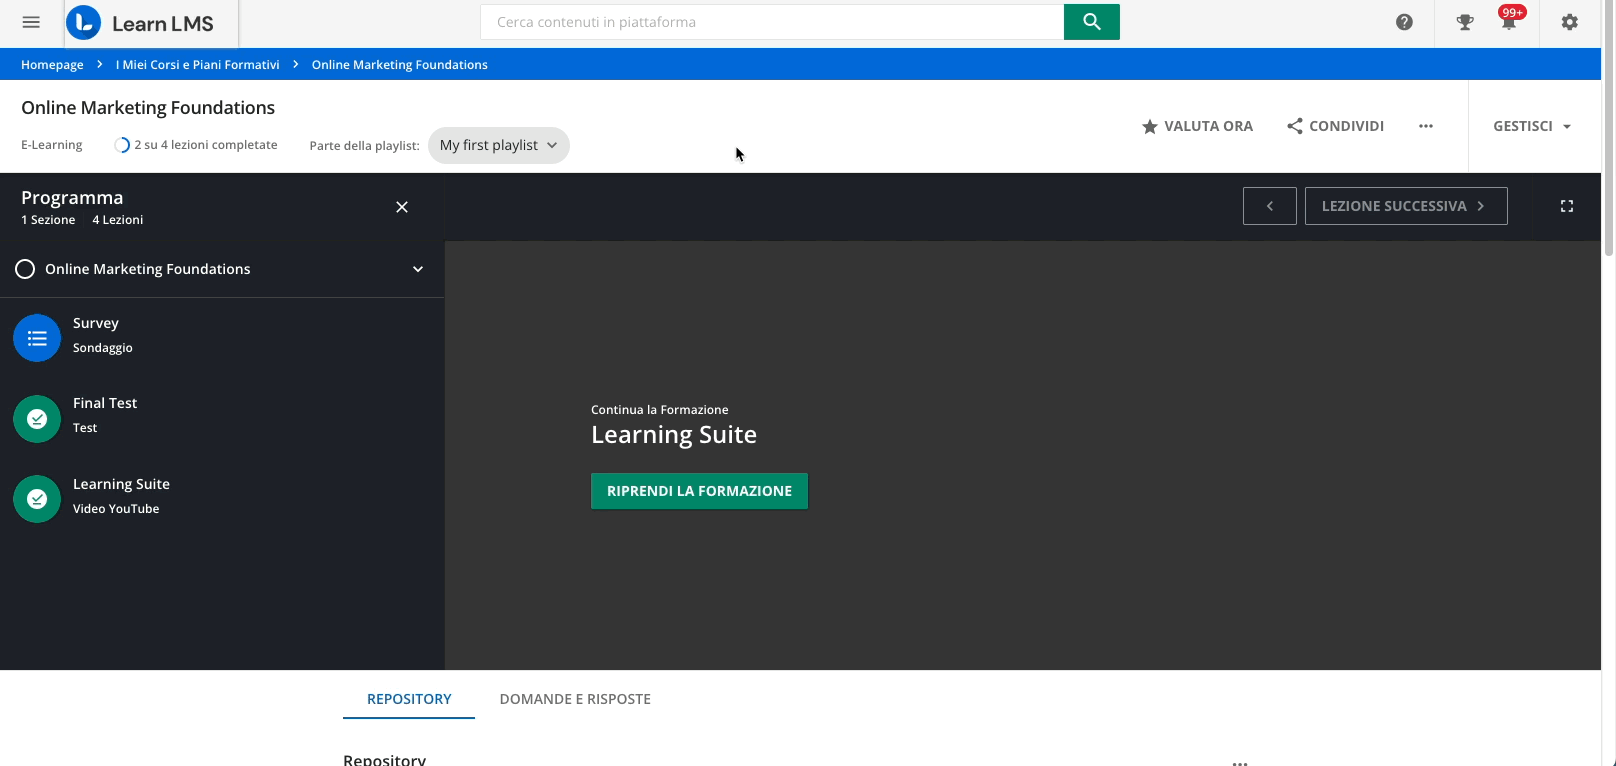Click the '4 Lezioni' count text

[118, 220]
